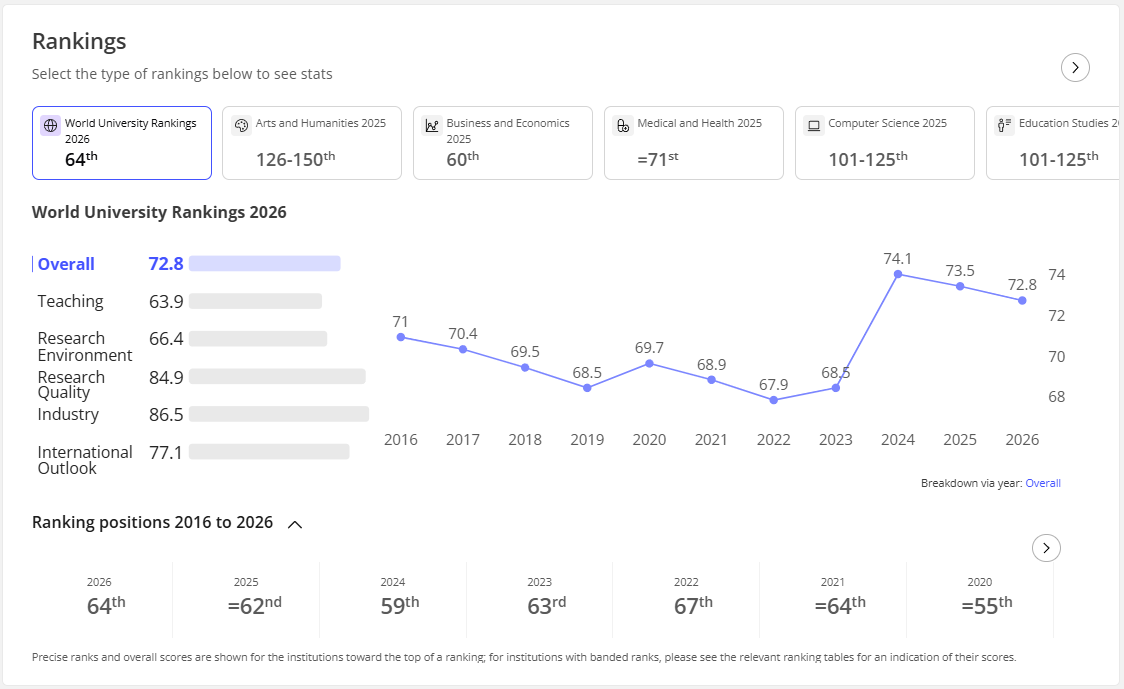Click the chart icon for Business and Economics
The height and width of the screenshot is (689, 1124).
tap(432, 125)
